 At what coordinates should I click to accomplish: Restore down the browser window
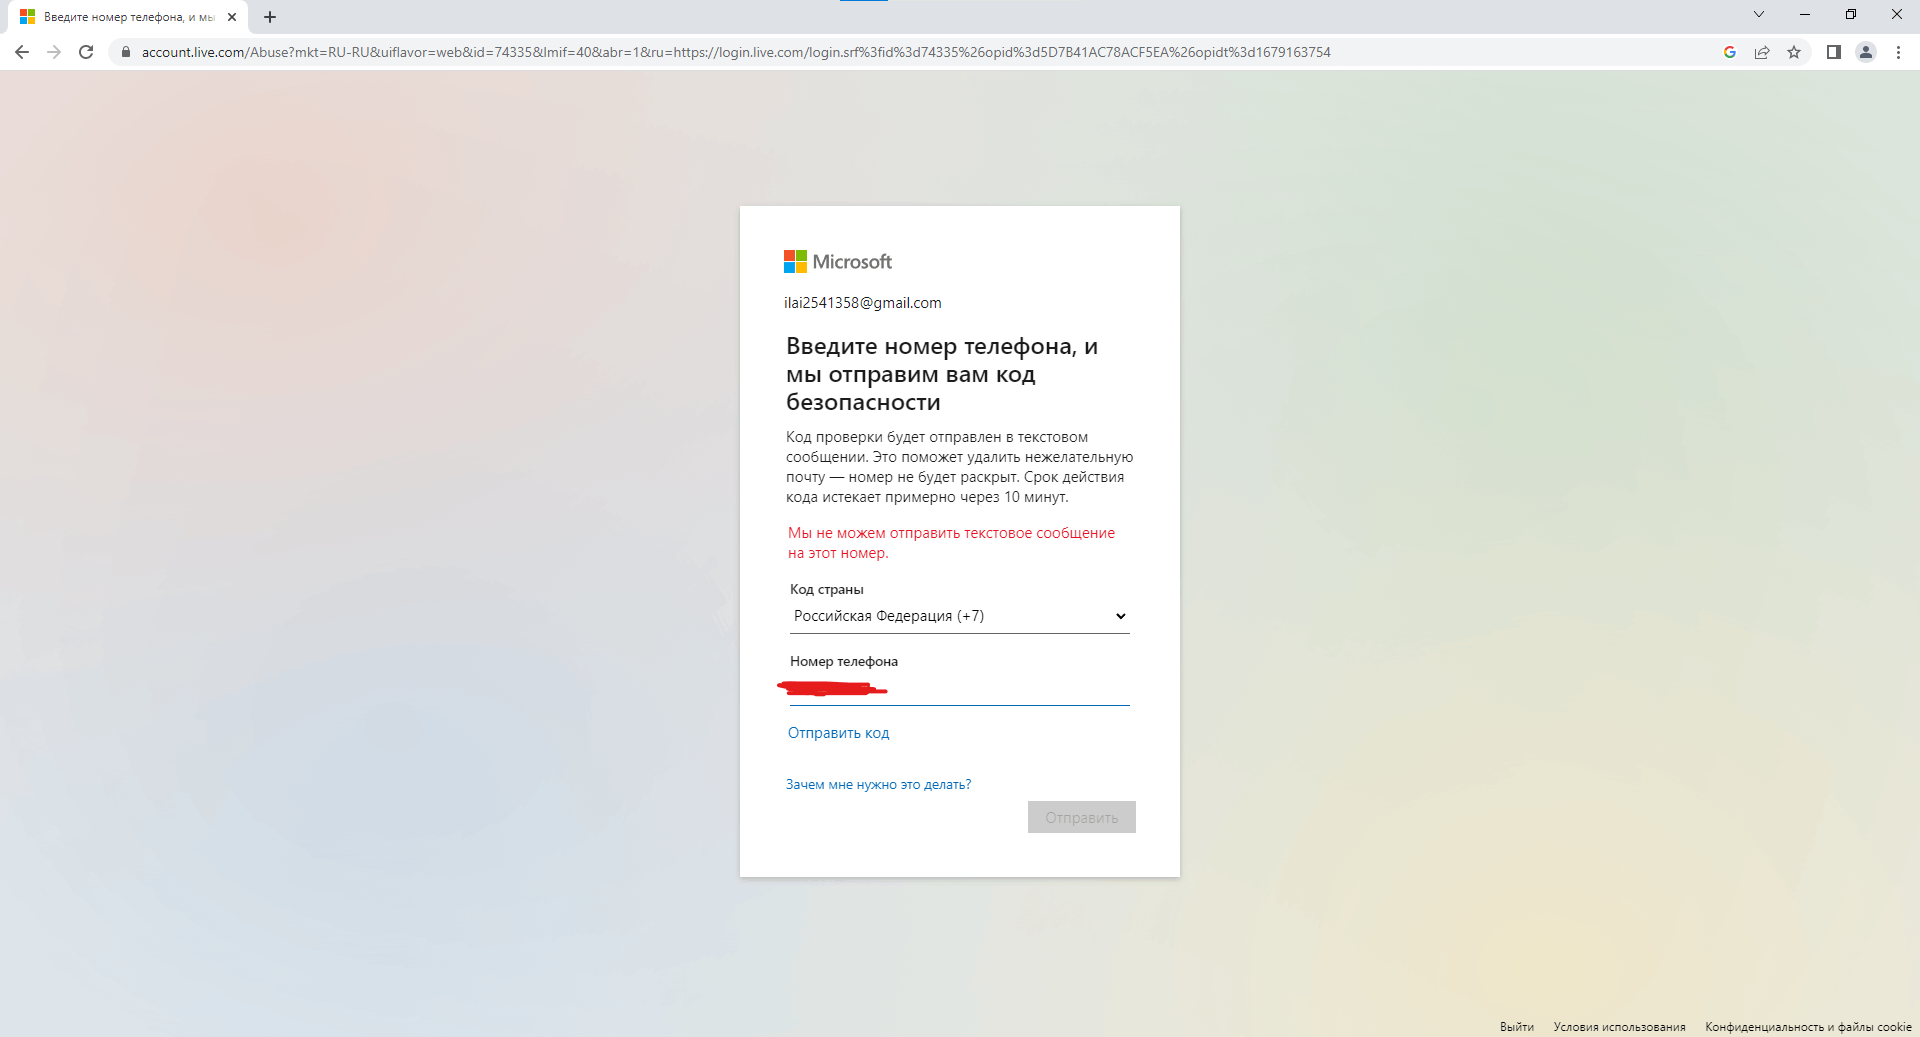point(1851,14)
